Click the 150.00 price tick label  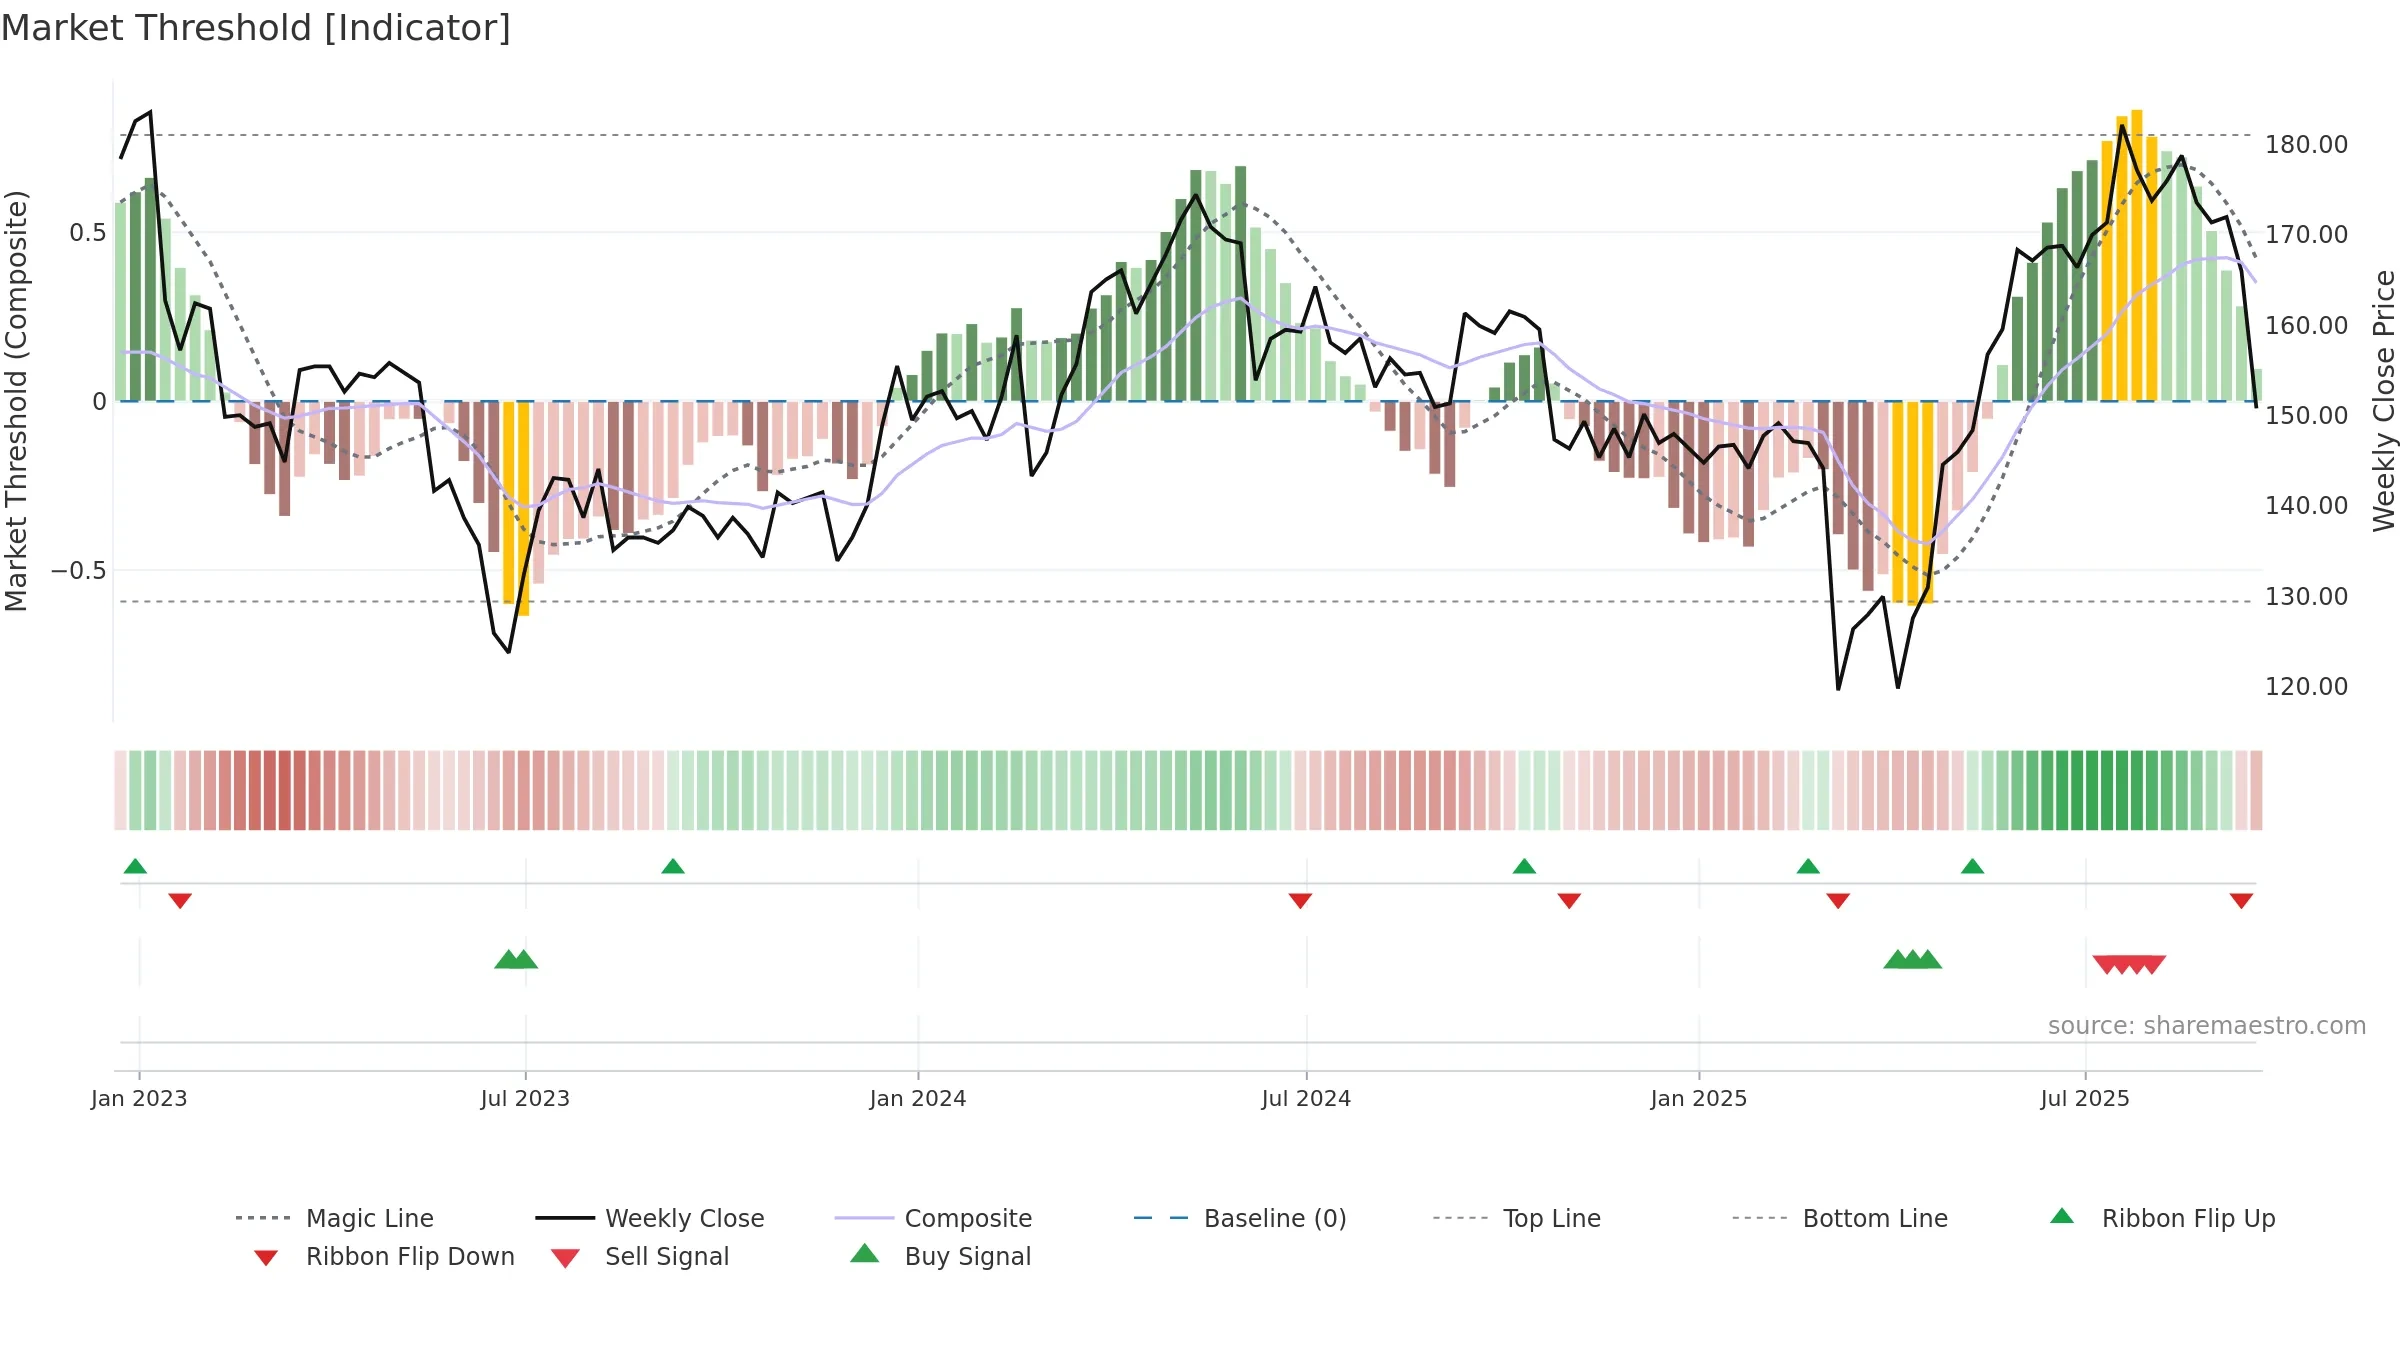[2306, 416]
